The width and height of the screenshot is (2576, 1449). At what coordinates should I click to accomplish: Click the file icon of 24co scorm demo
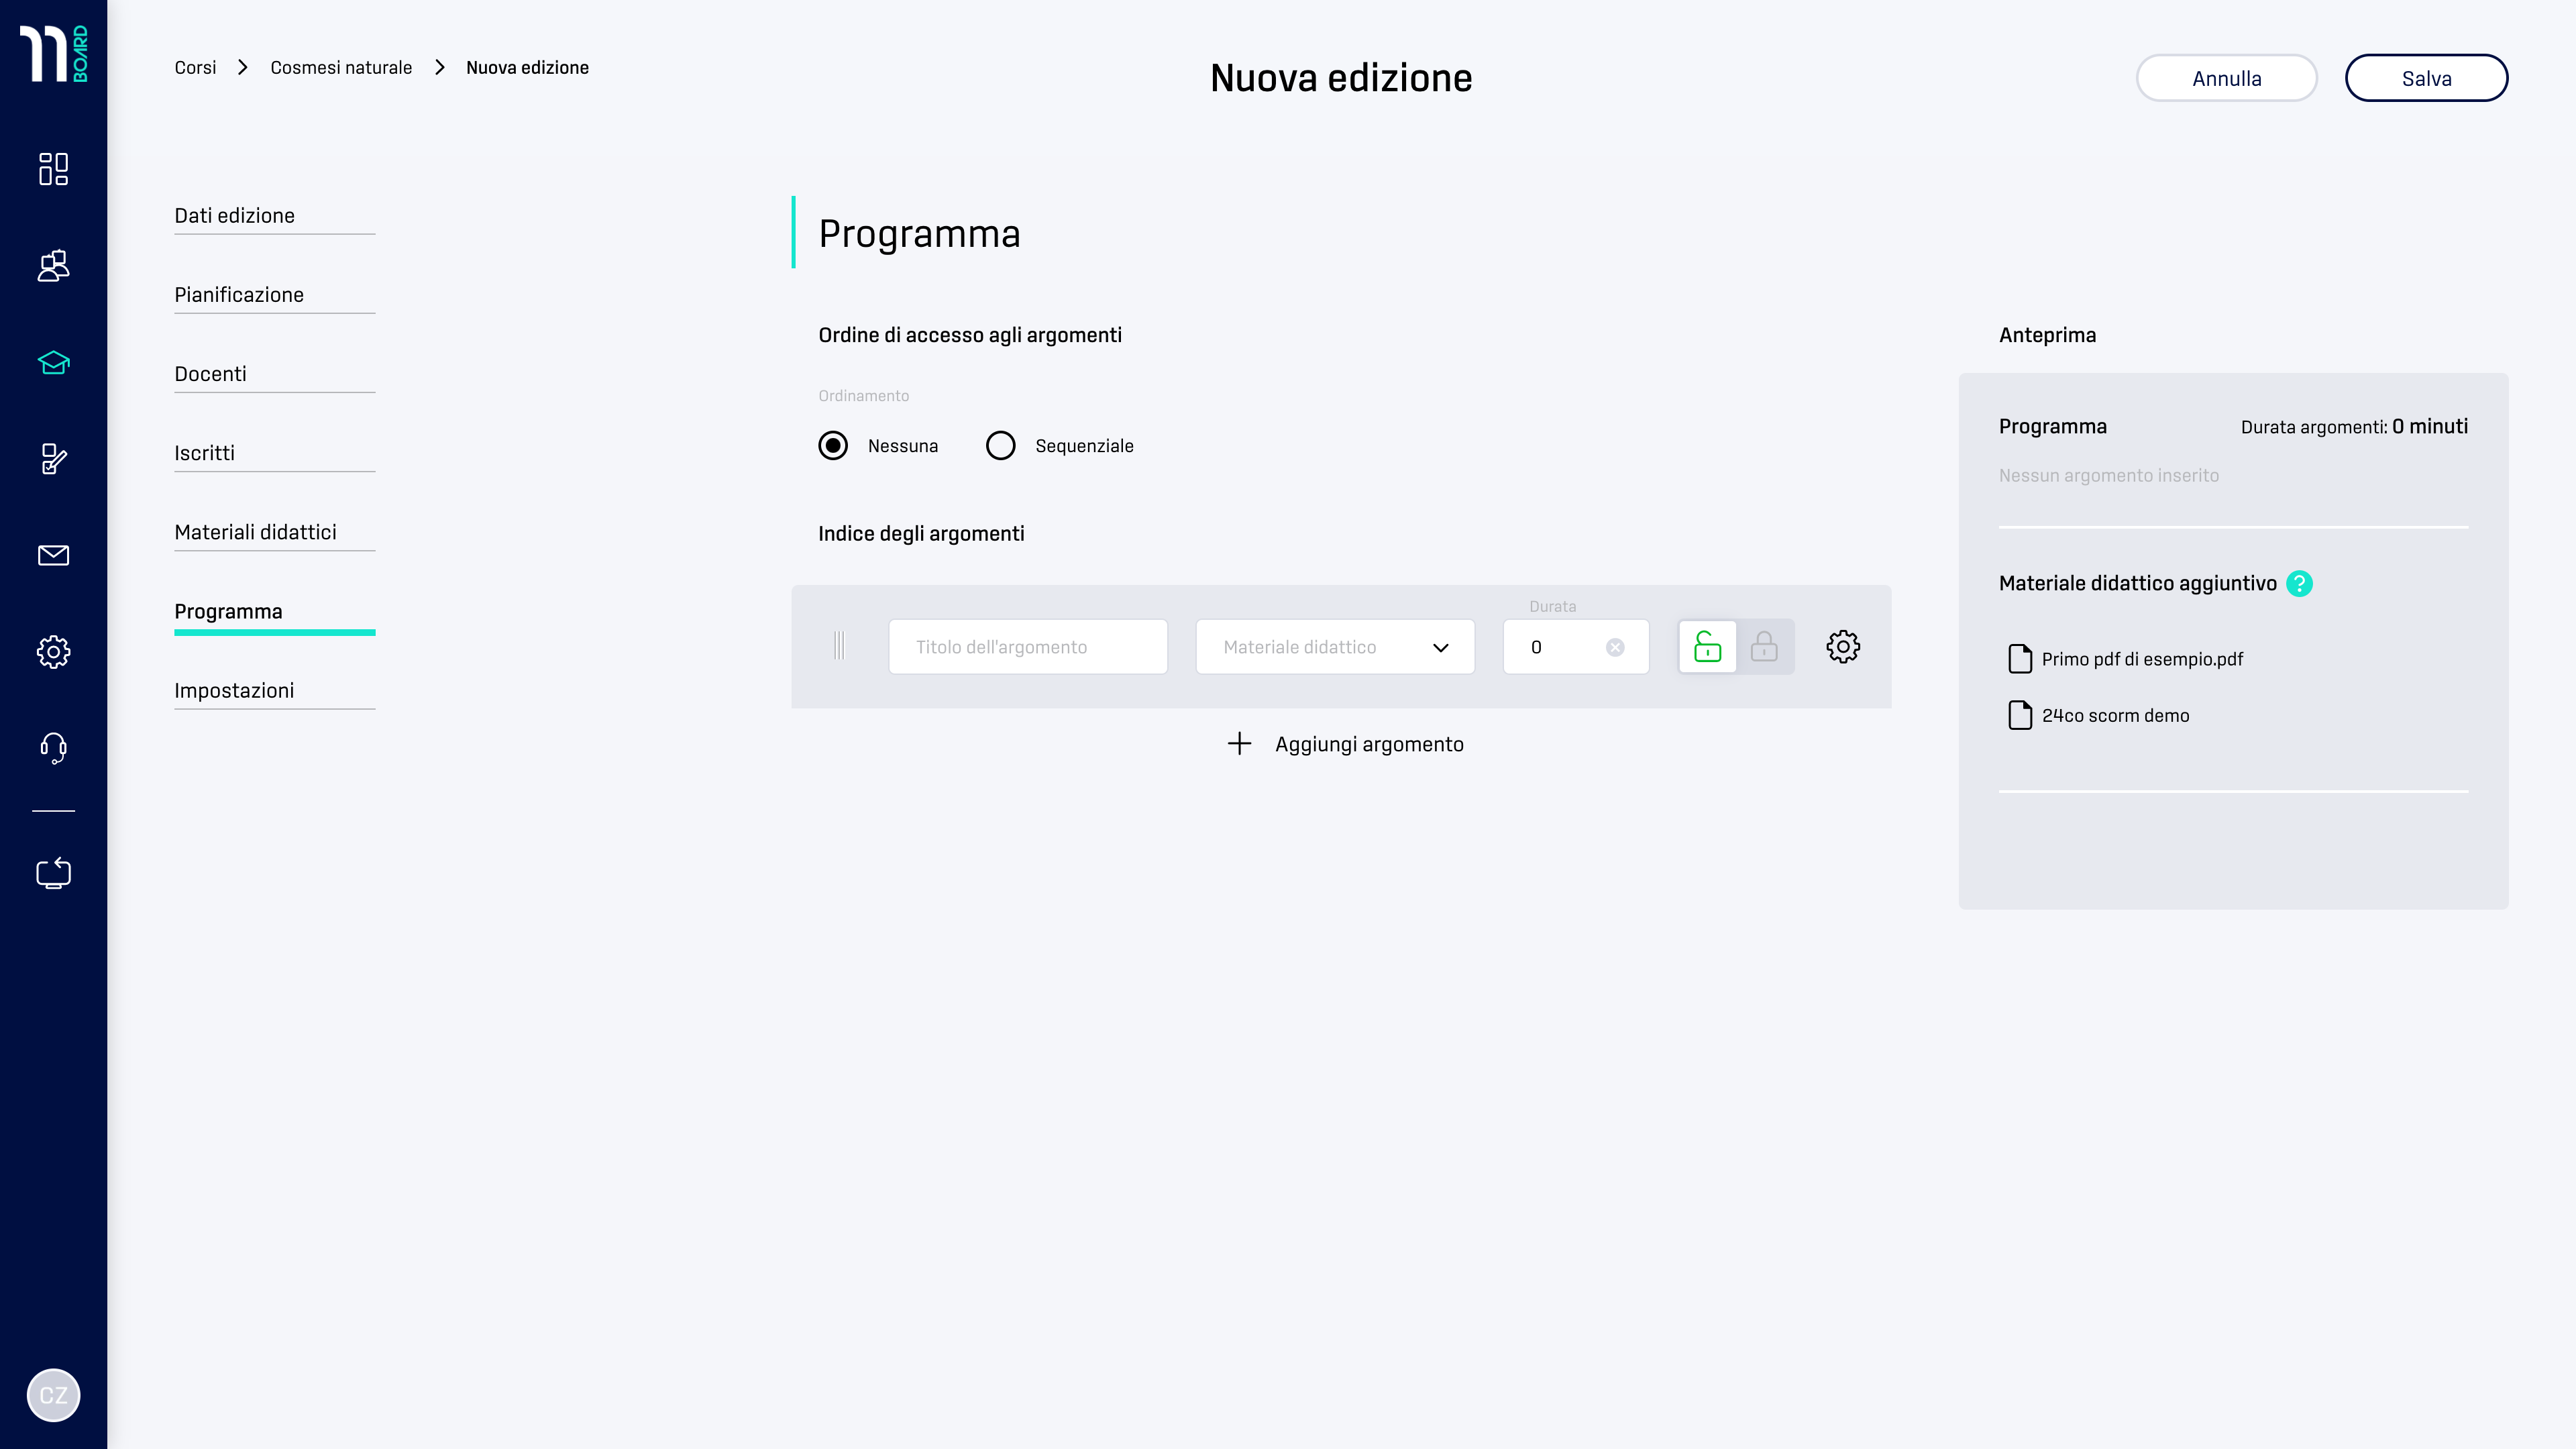[x=2020, y=715]
